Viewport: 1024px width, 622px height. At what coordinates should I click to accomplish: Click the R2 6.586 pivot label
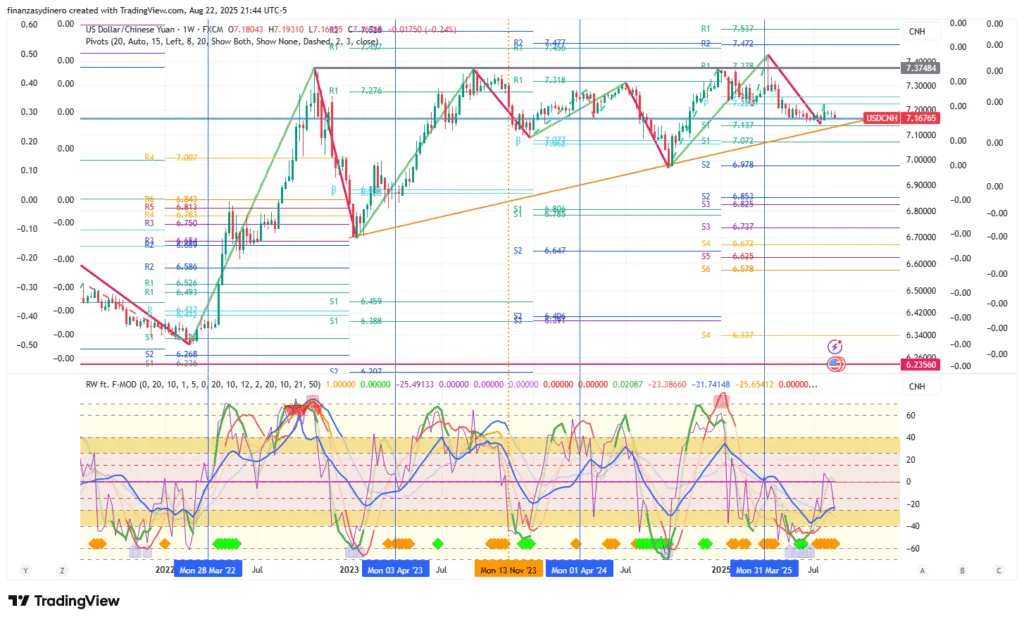(170, 267)
